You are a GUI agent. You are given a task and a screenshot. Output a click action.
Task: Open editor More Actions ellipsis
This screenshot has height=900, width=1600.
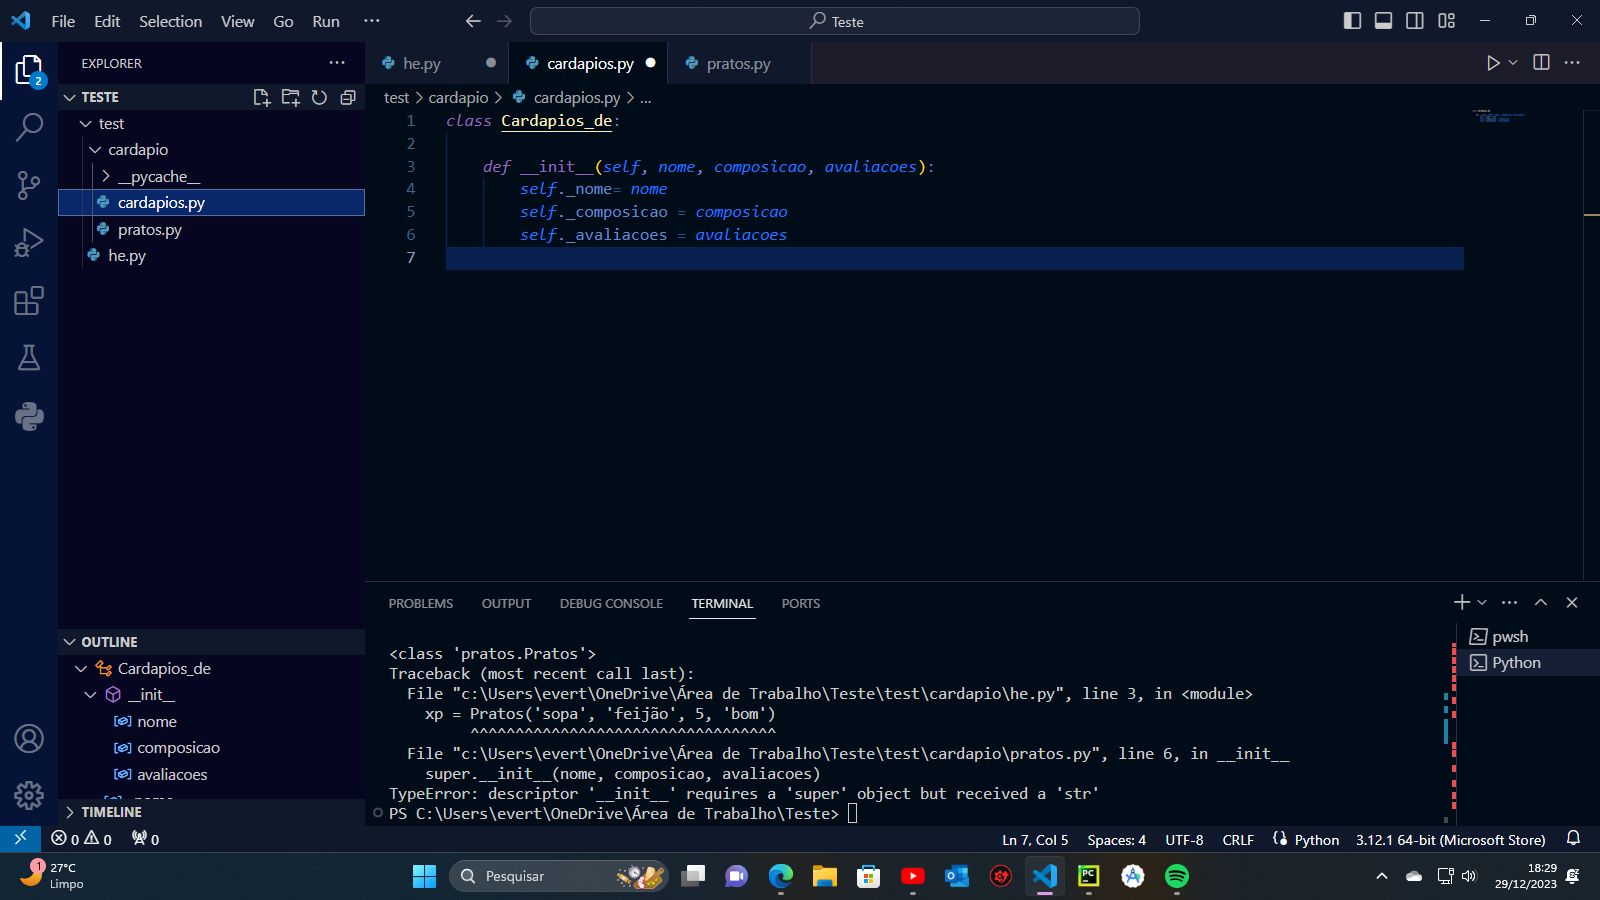click(1572, 63)
